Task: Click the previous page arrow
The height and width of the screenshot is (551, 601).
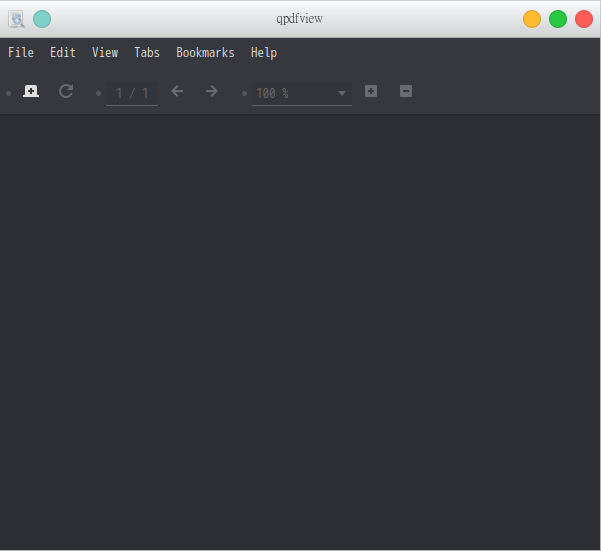Action: coord(177,91)
